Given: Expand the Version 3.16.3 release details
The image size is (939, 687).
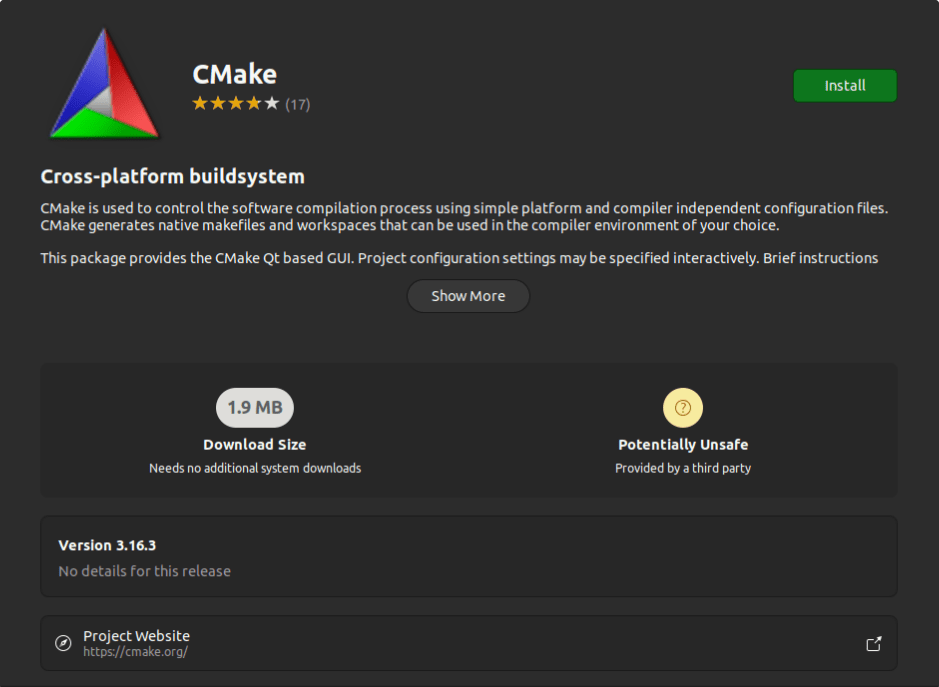Looking at the screenshot, I should point(467,555).
